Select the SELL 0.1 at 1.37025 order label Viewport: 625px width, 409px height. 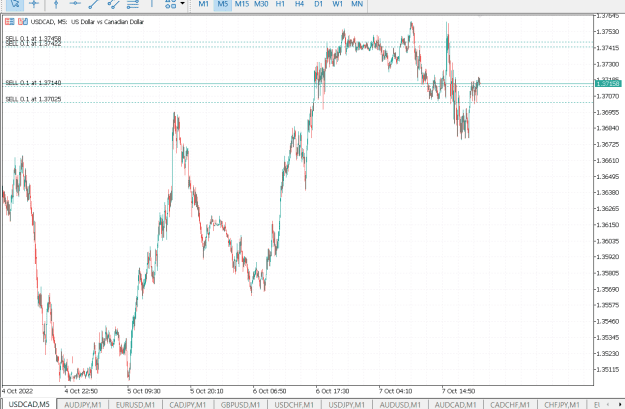pyautogui.click(x=33, y=99)
